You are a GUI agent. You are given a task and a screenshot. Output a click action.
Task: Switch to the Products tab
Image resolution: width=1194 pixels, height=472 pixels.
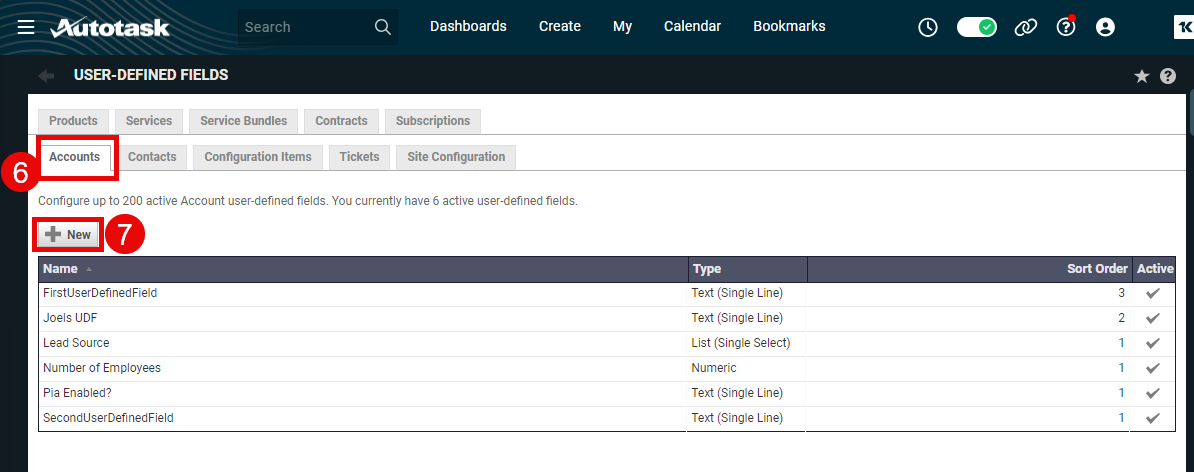click(73, 121)
